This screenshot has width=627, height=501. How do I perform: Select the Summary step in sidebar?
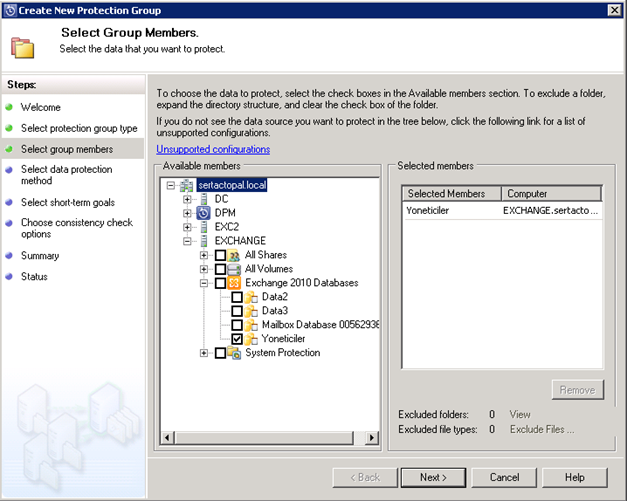click(x=42, y=255)
